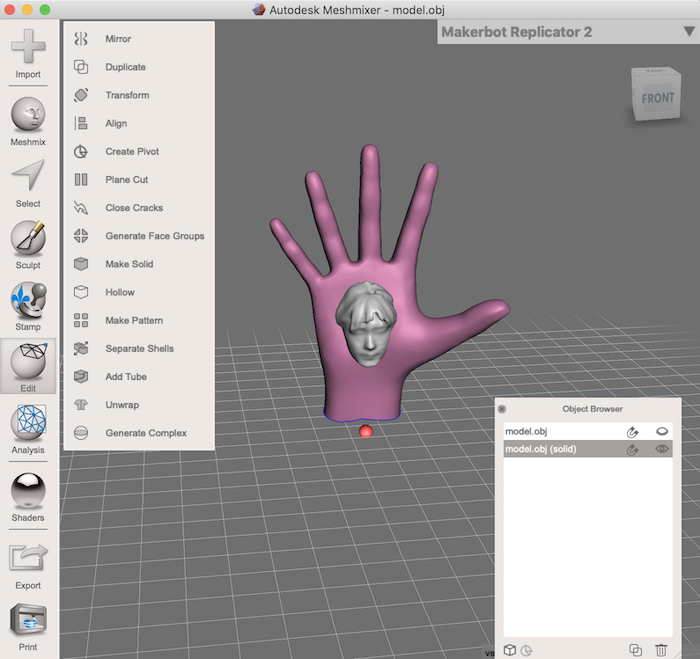Select model.obj in Object Browser
This screenshot has height=659, width=700.
click(x=588, y=431)
